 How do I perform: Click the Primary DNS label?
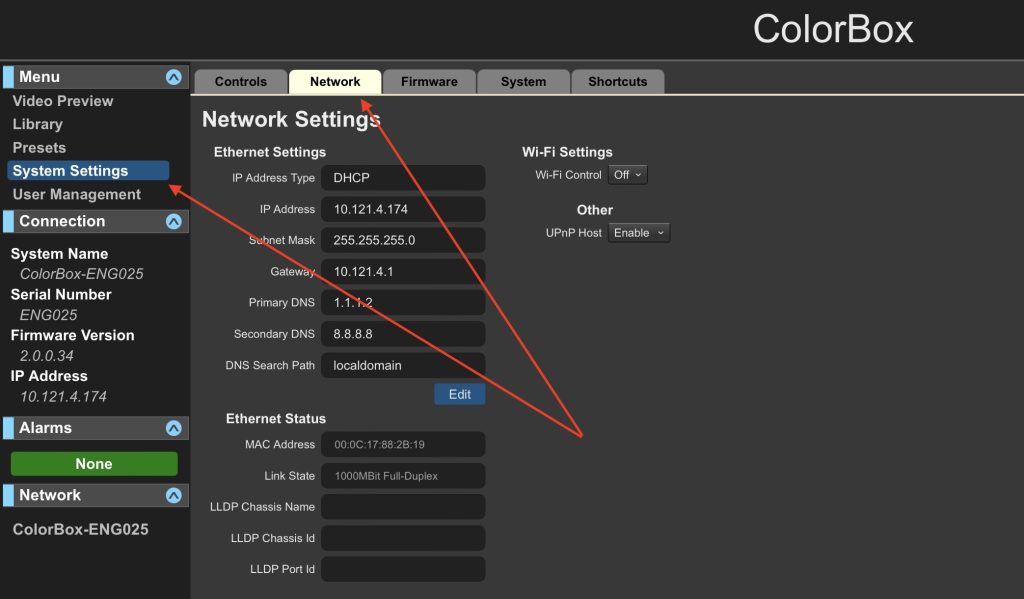(281, 302)
